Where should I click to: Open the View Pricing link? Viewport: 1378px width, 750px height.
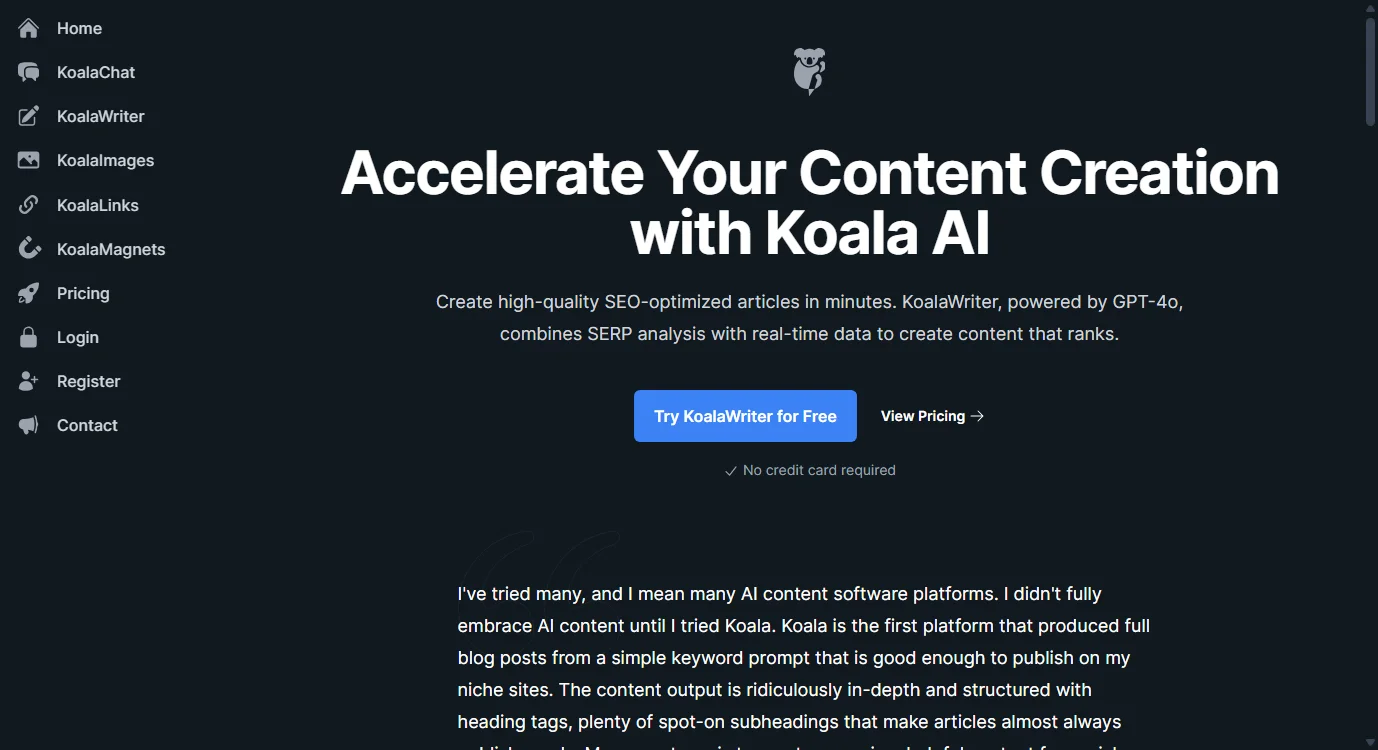point(931,416)
